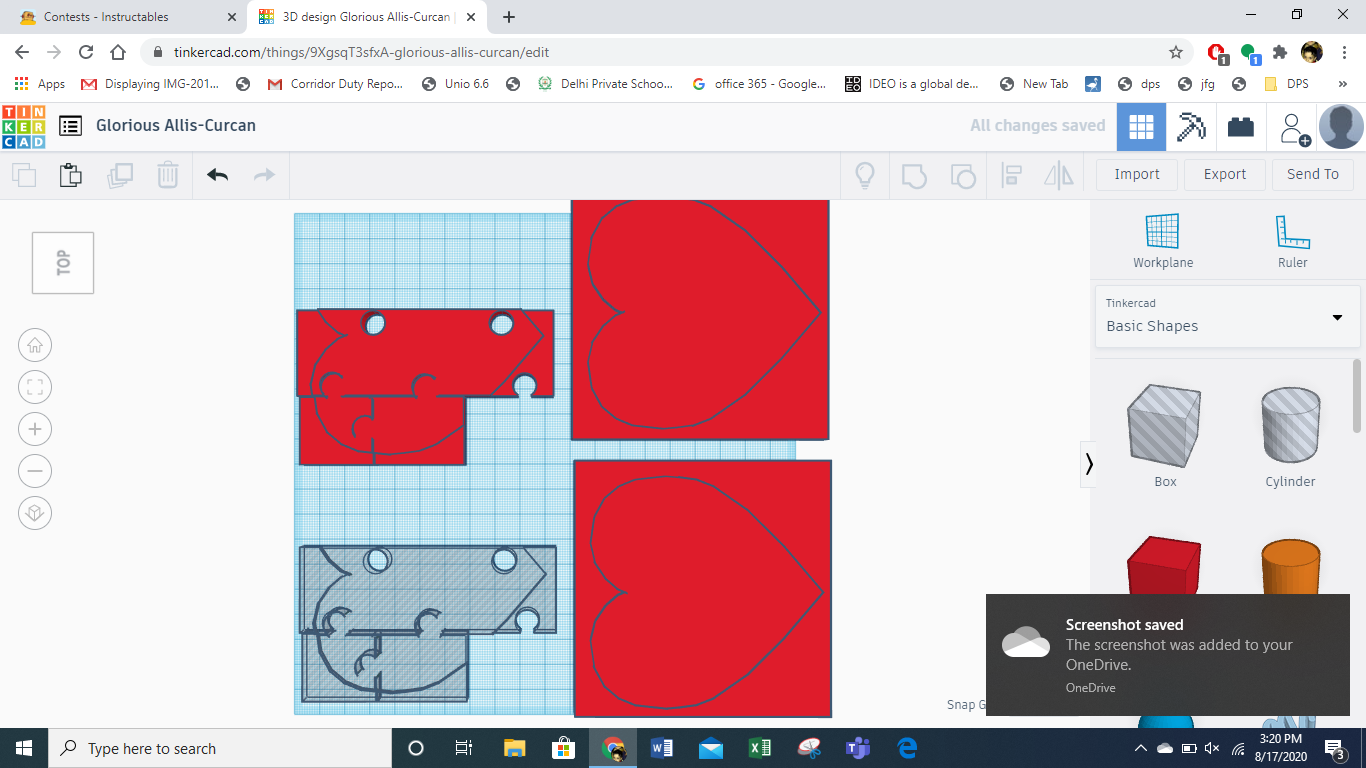The height and width of the screenshot is (768, 1366).
Task: Zoom out with the minus button
Action: click(x=35, y=471)
